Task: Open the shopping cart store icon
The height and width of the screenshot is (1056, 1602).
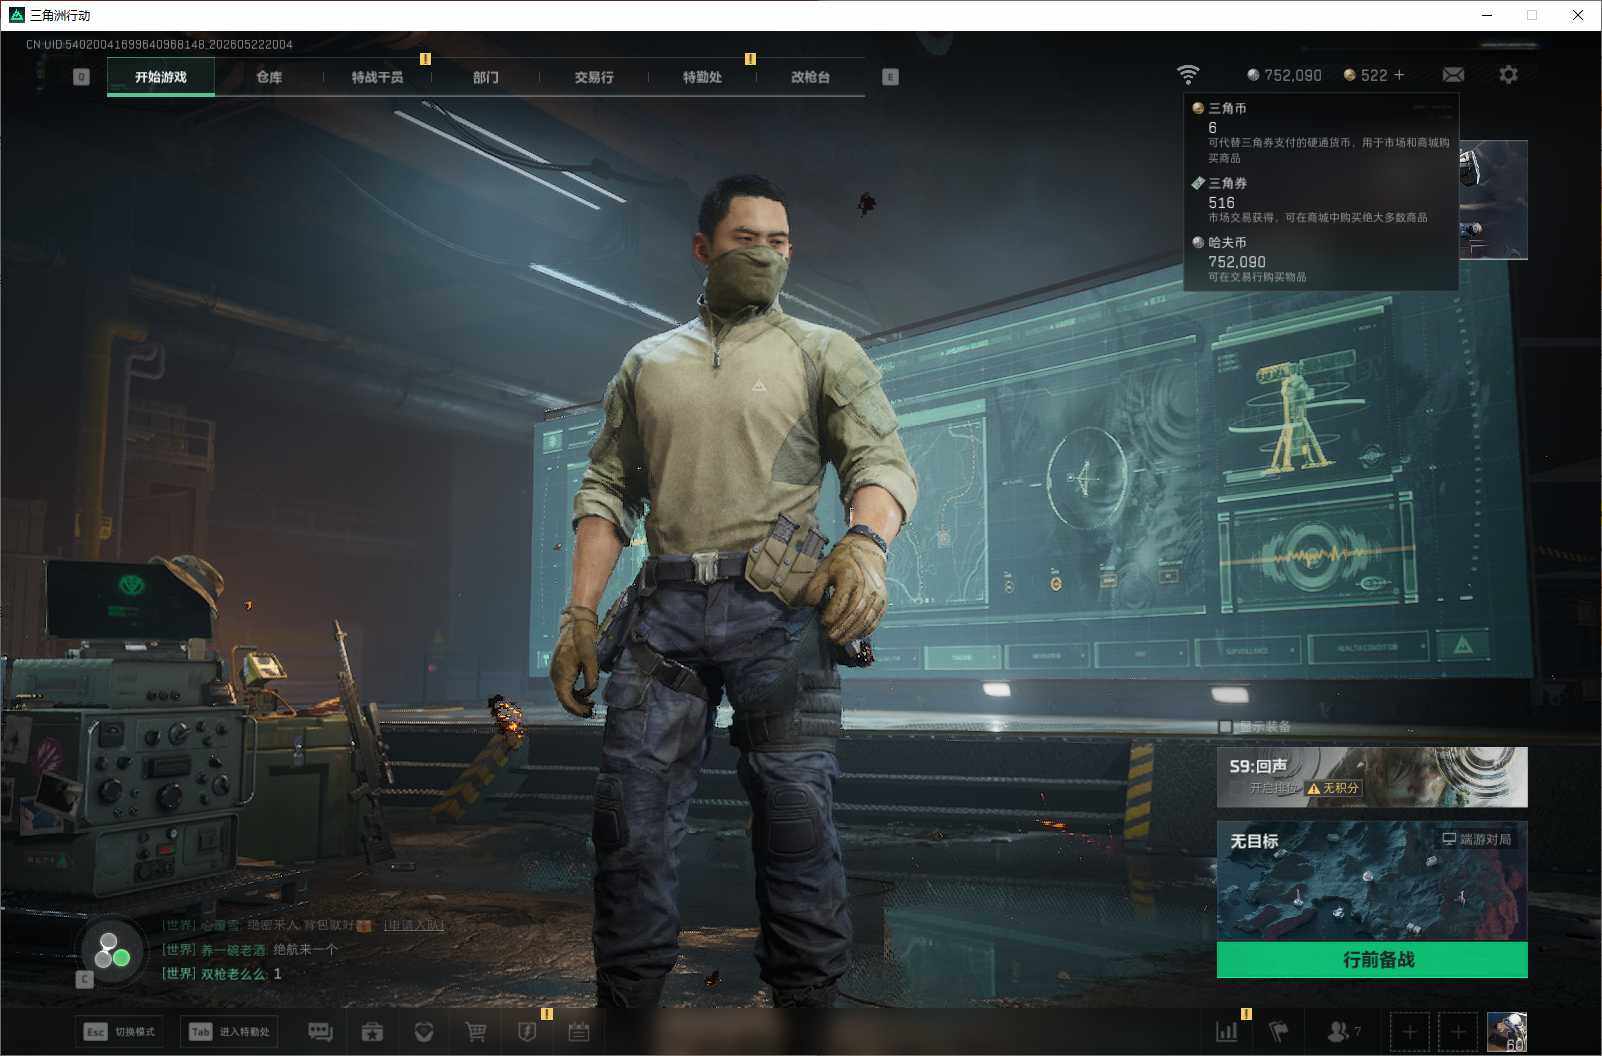Action: click(x=476, y=1032)
